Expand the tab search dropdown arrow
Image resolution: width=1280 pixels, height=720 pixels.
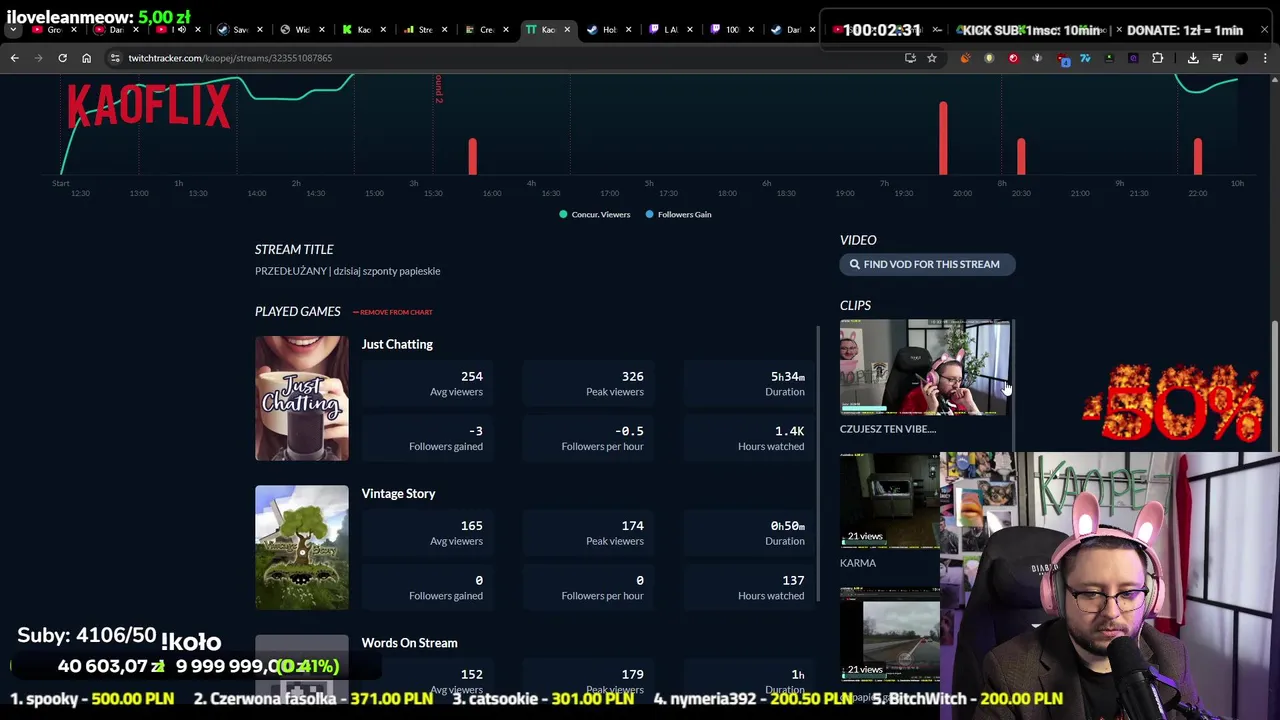point(14,30)
